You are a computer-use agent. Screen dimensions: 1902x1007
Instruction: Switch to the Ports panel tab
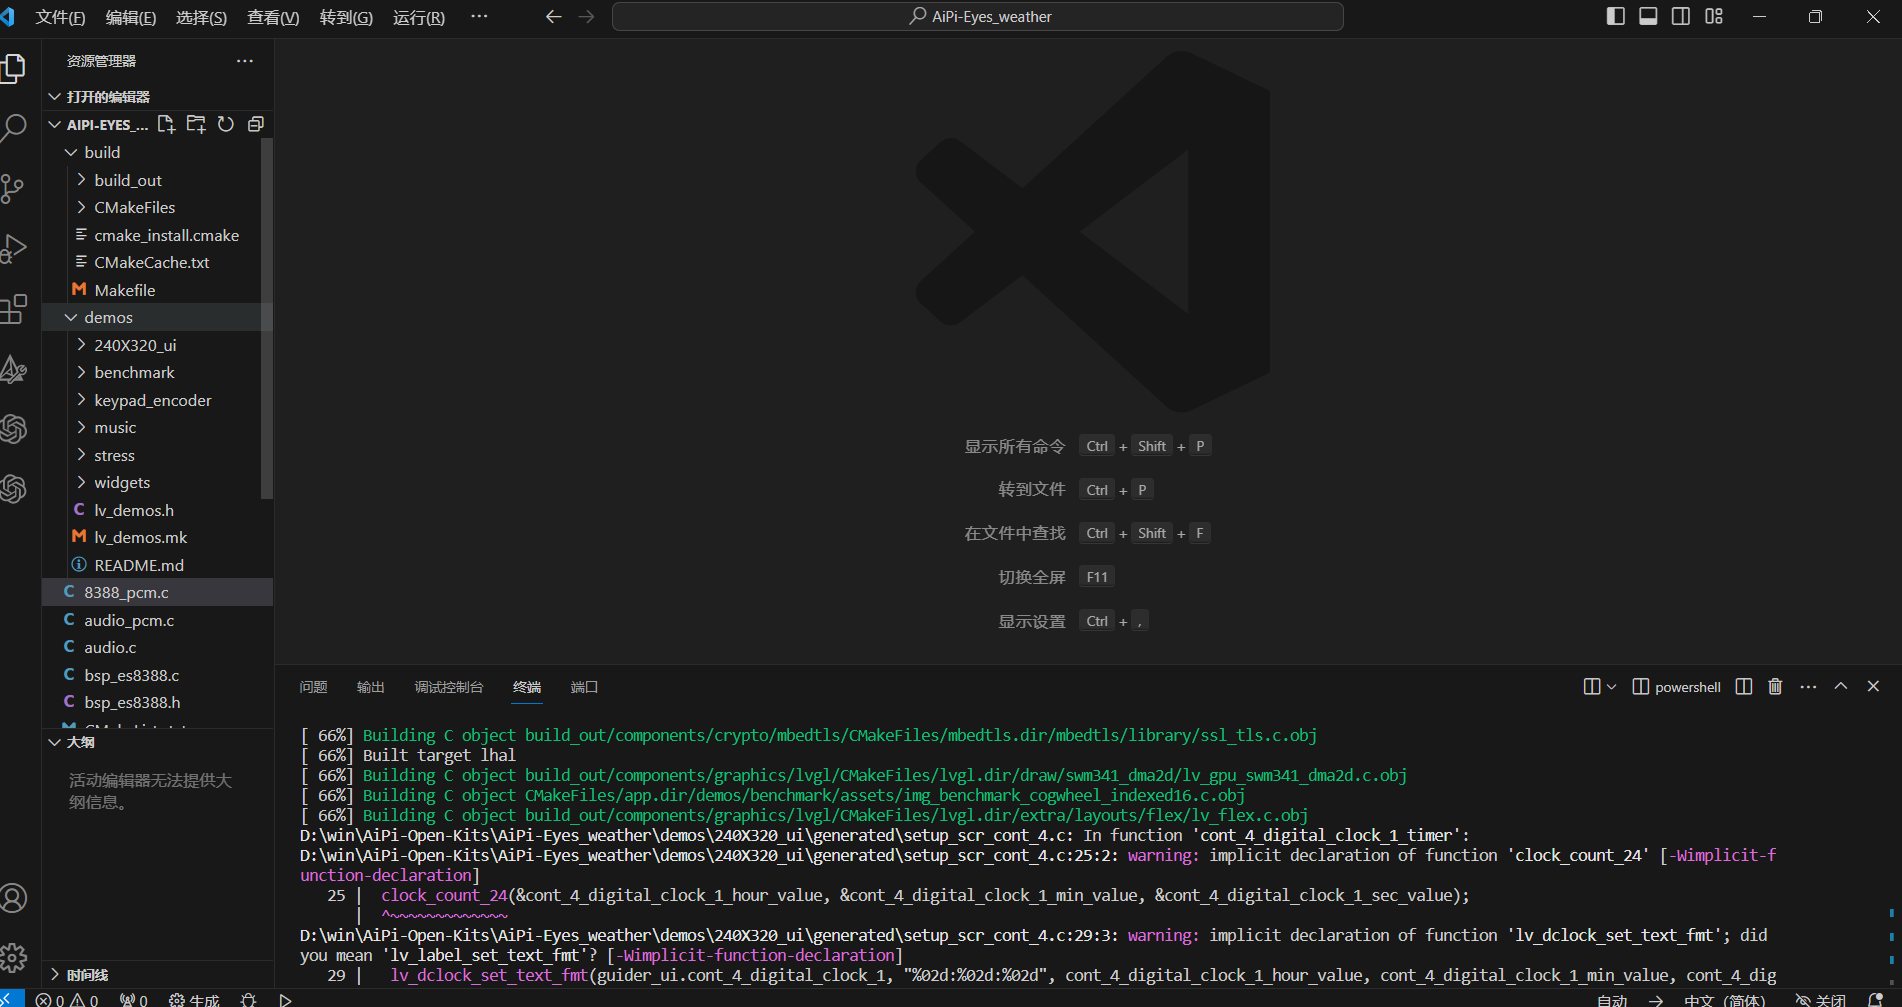tap(584, 687)
